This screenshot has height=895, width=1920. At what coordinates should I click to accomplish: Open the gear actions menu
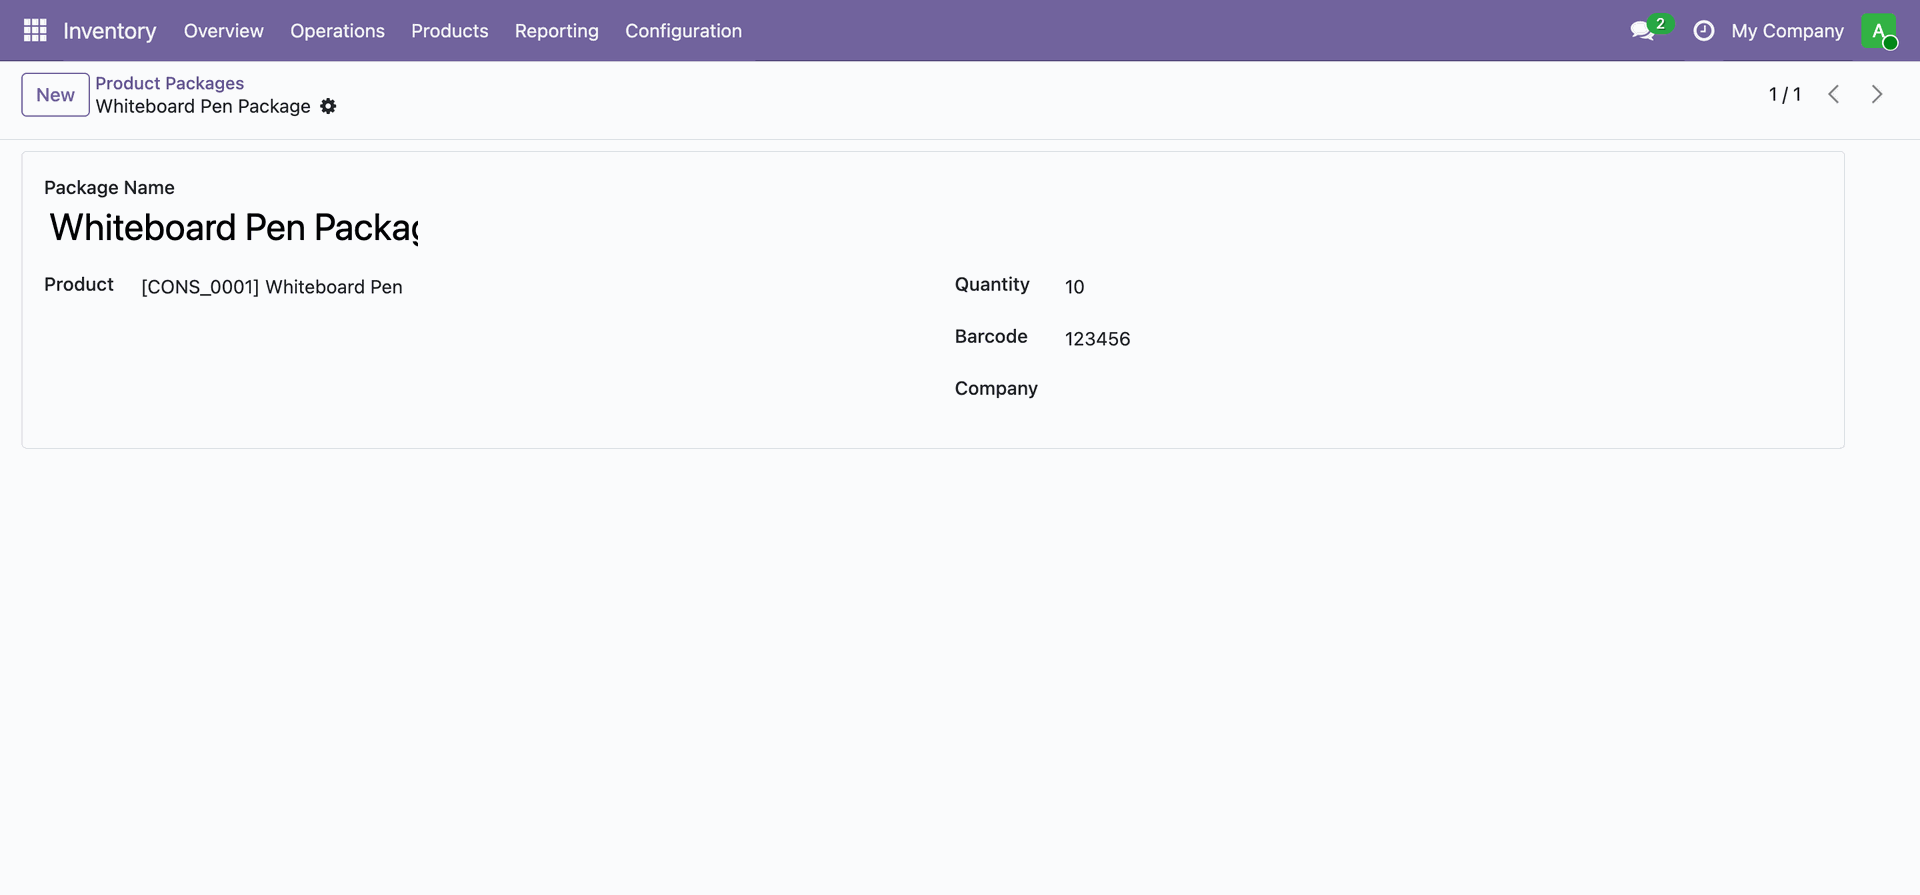click(328, 106)
